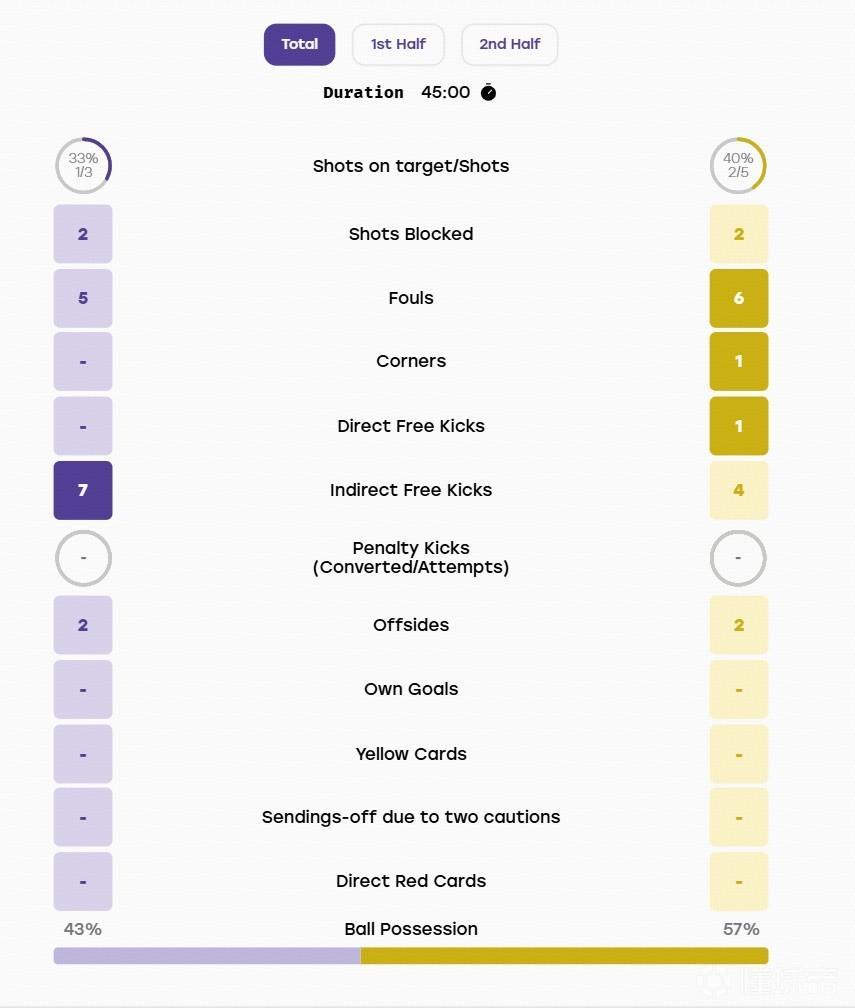Click the Ball Possession label

411,929
